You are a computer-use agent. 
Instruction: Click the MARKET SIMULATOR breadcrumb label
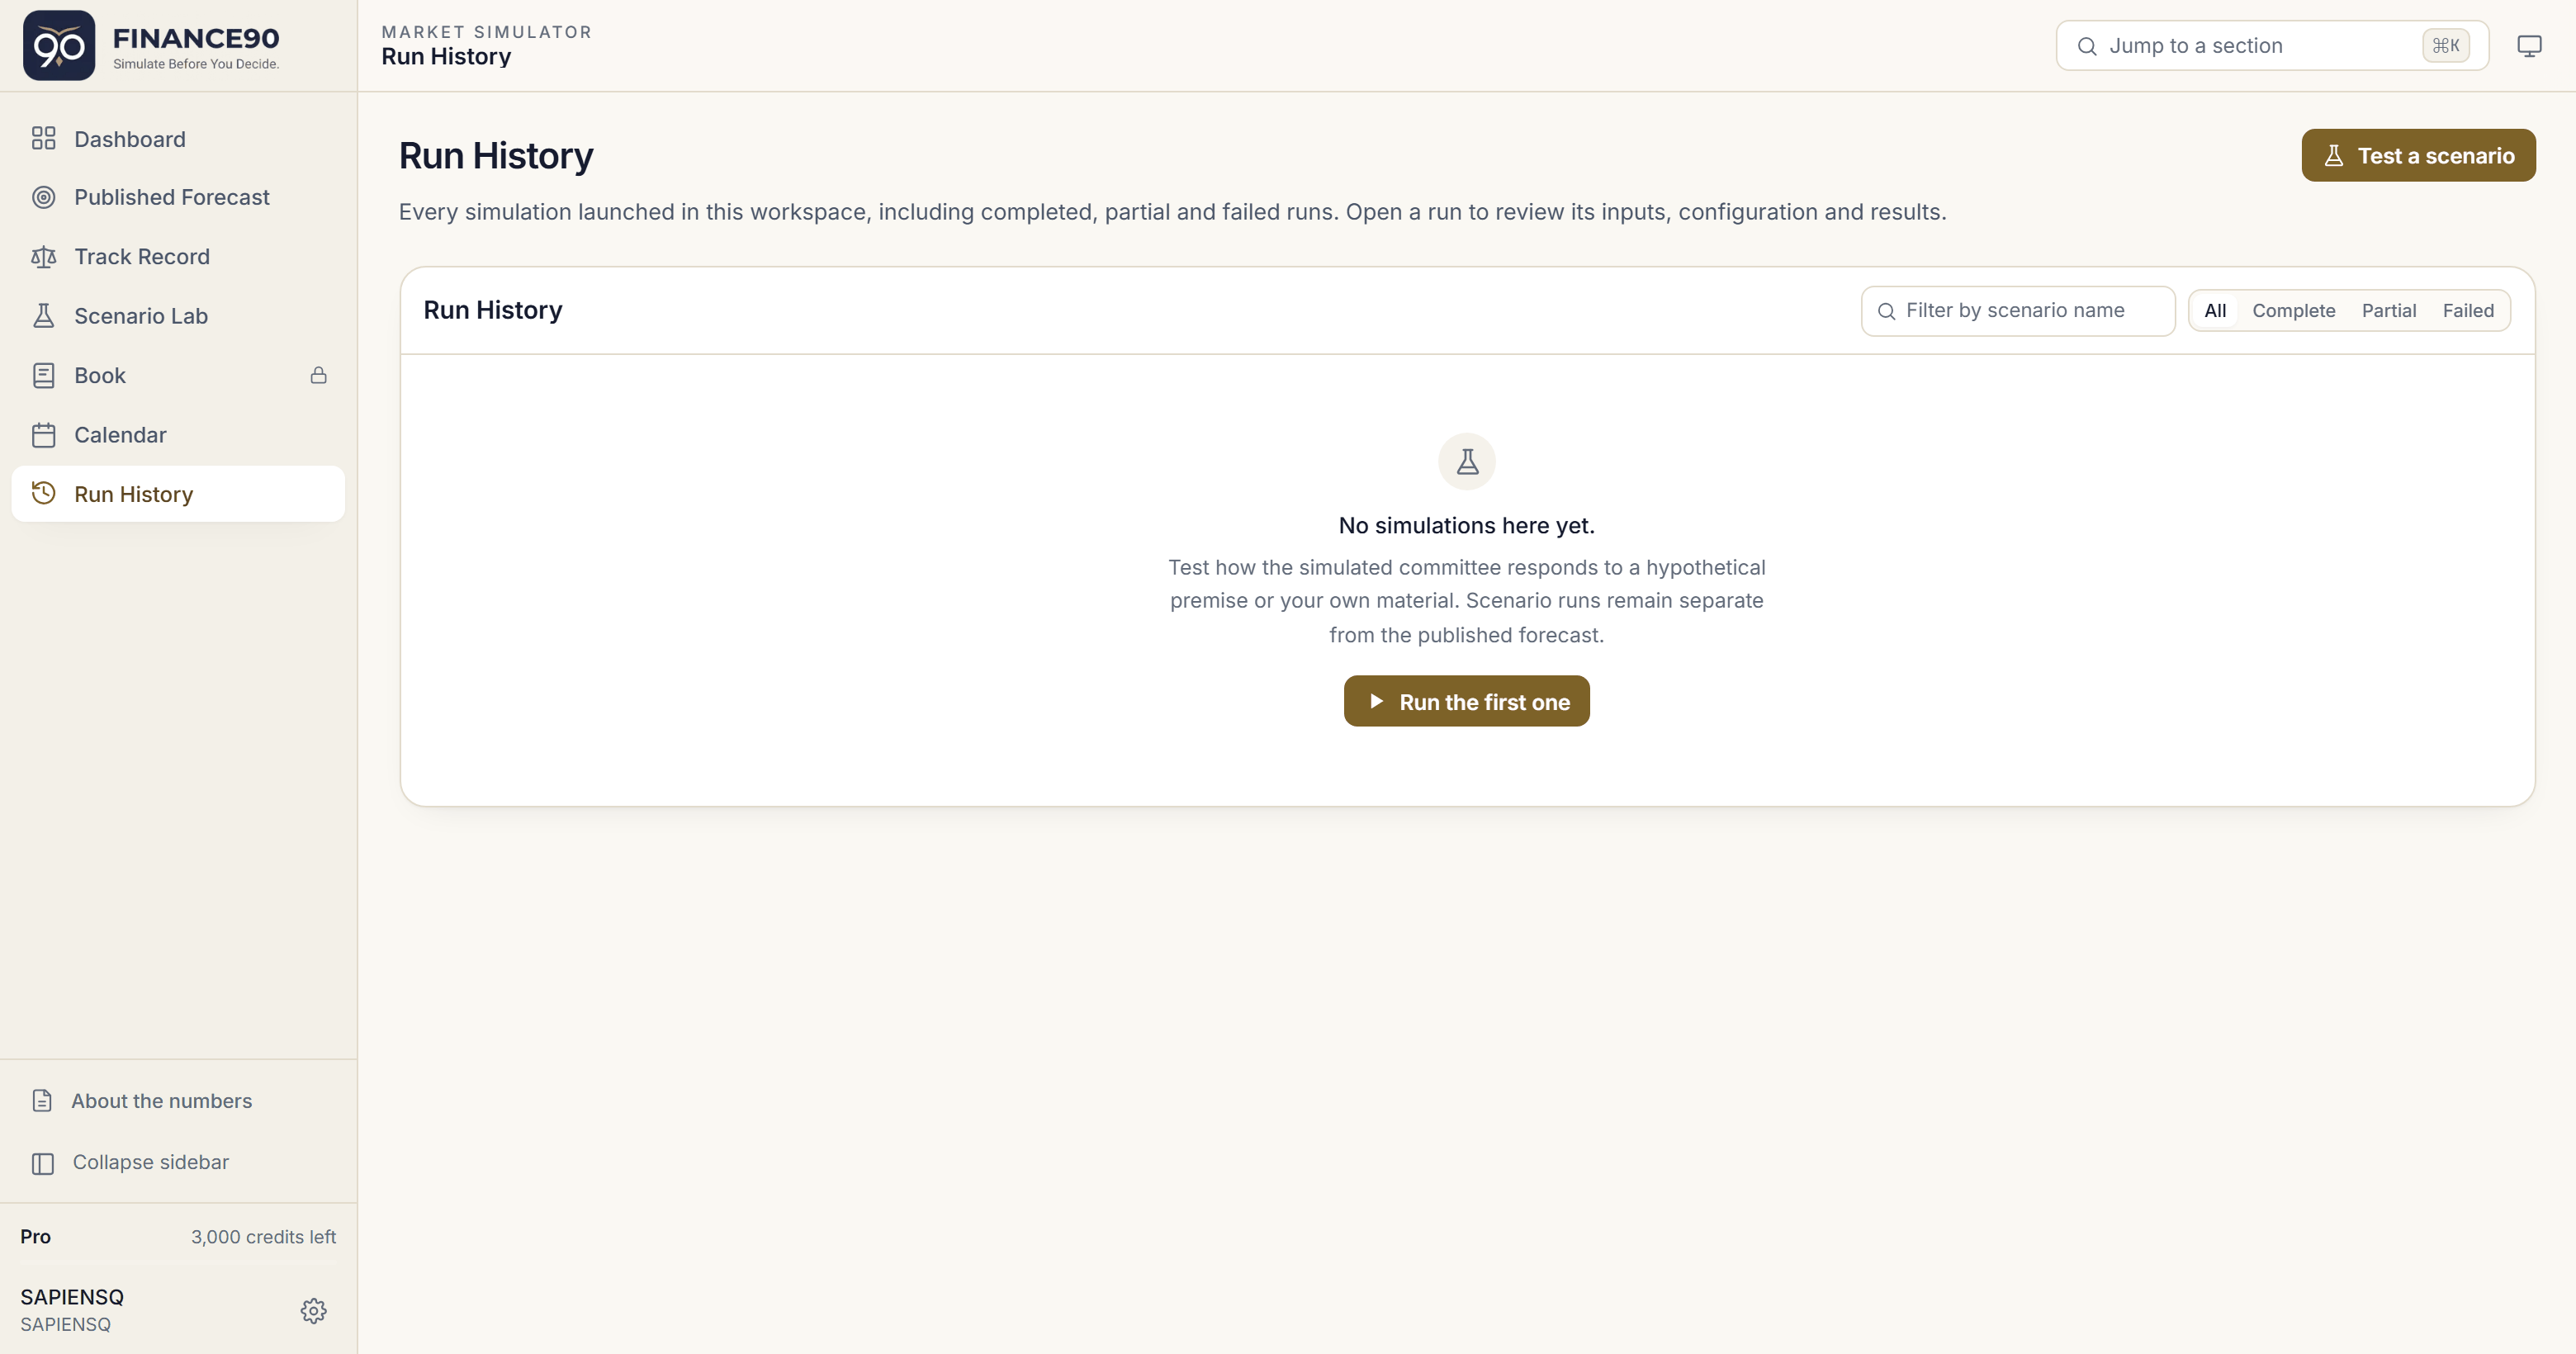point(486,32)
